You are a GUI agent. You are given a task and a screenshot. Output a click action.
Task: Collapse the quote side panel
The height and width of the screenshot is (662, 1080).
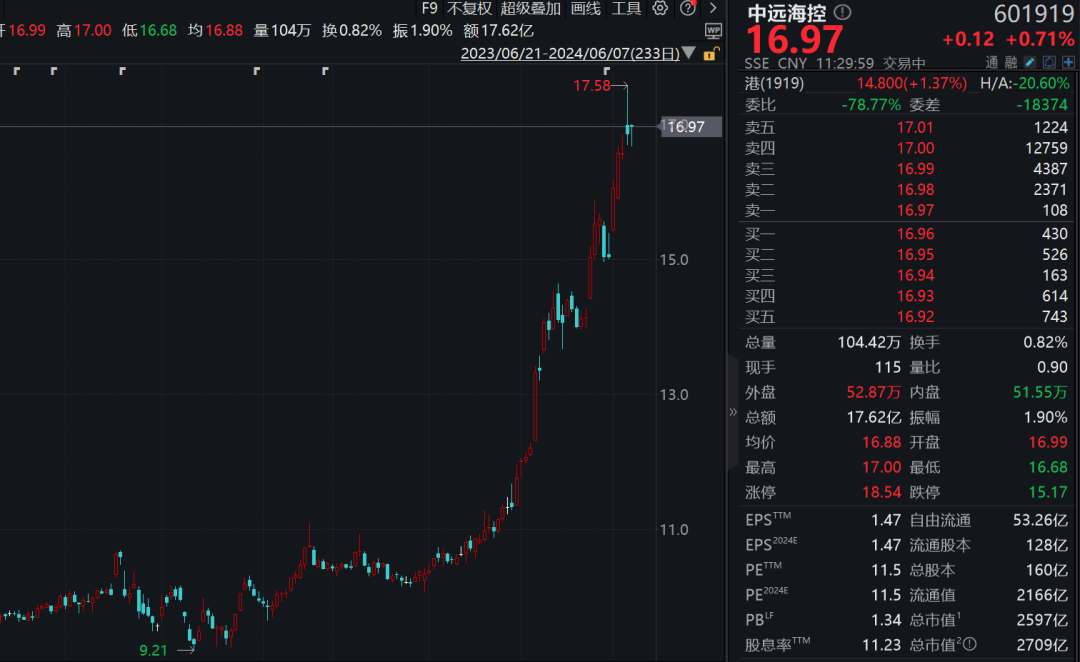[x=733, y=412]
